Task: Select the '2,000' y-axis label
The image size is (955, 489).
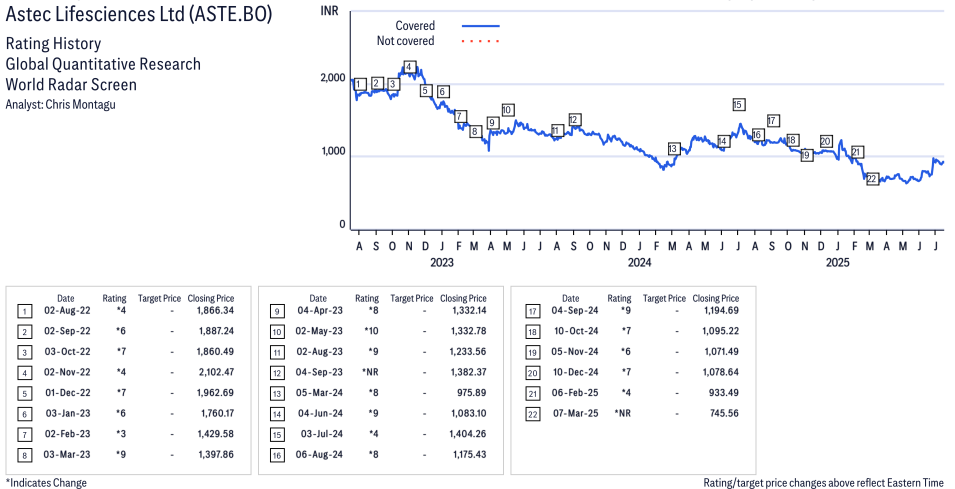Action: click(333, 78)
